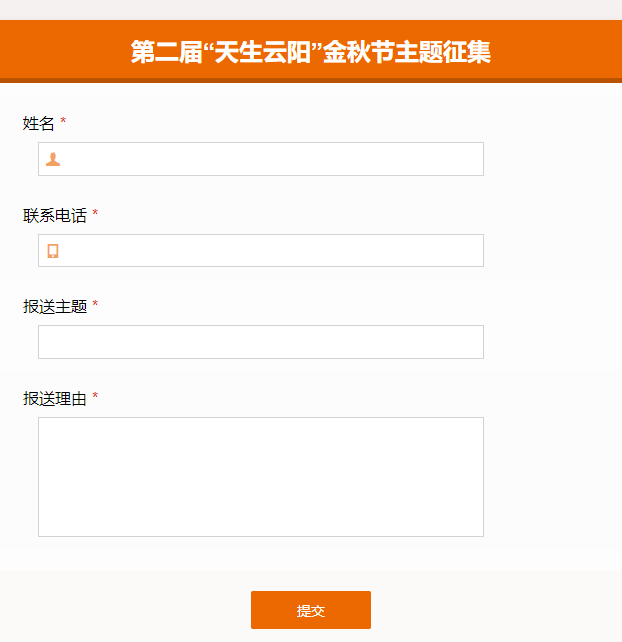The width and height of the screenshot is (622, 642).
Task: Click the blank footer area left of 提交
Action: pos(120,608)
